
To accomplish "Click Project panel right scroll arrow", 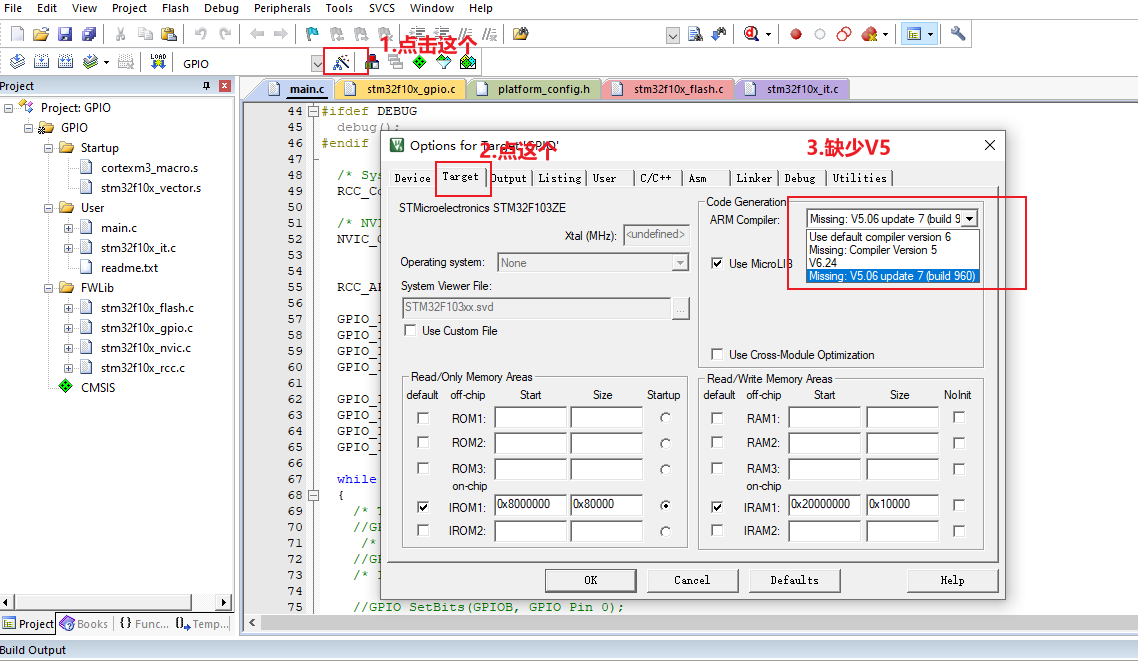I will (x=224, y=602).
